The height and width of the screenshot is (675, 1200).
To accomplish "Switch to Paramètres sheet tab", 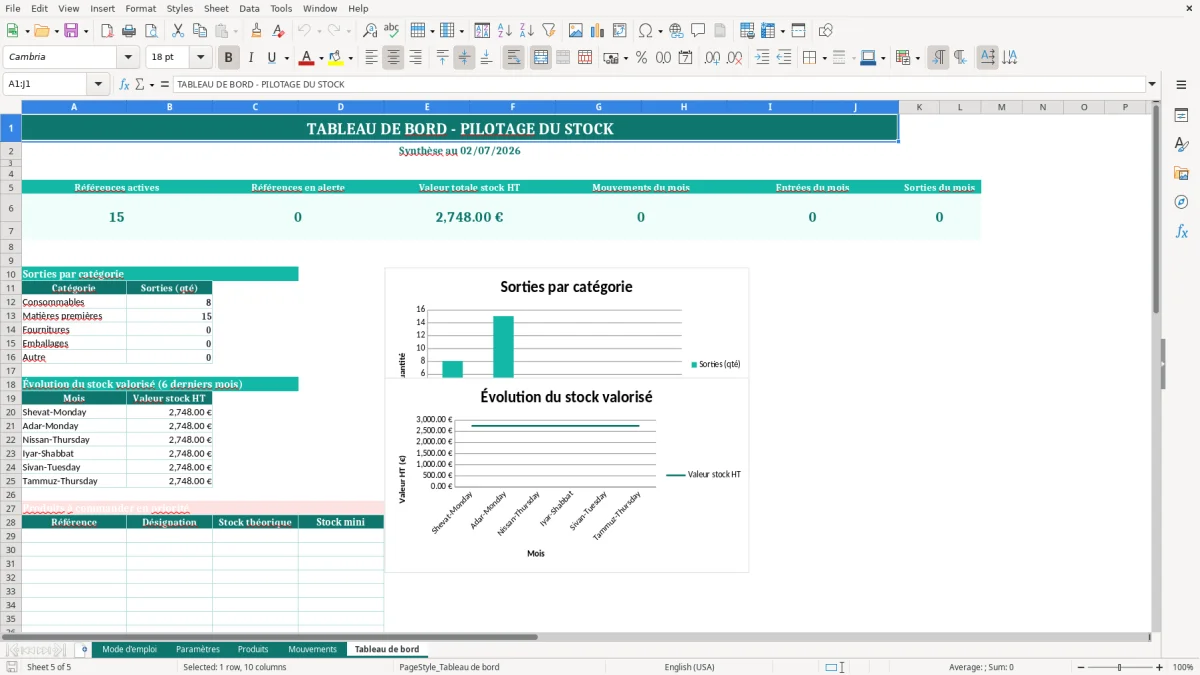I will 198,650.
